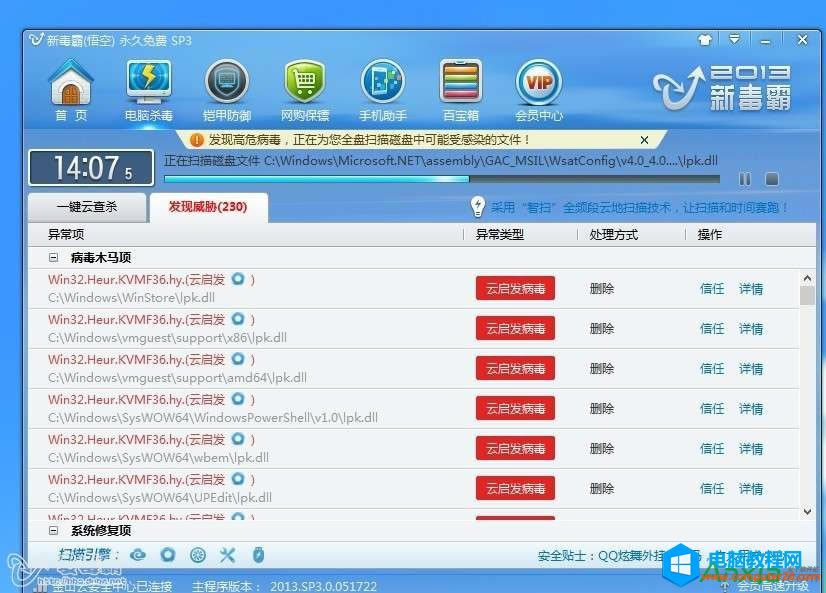826x593 pixels.
Task: Open the 网购保镖 shopping guard icon
Action: point(305,88)
